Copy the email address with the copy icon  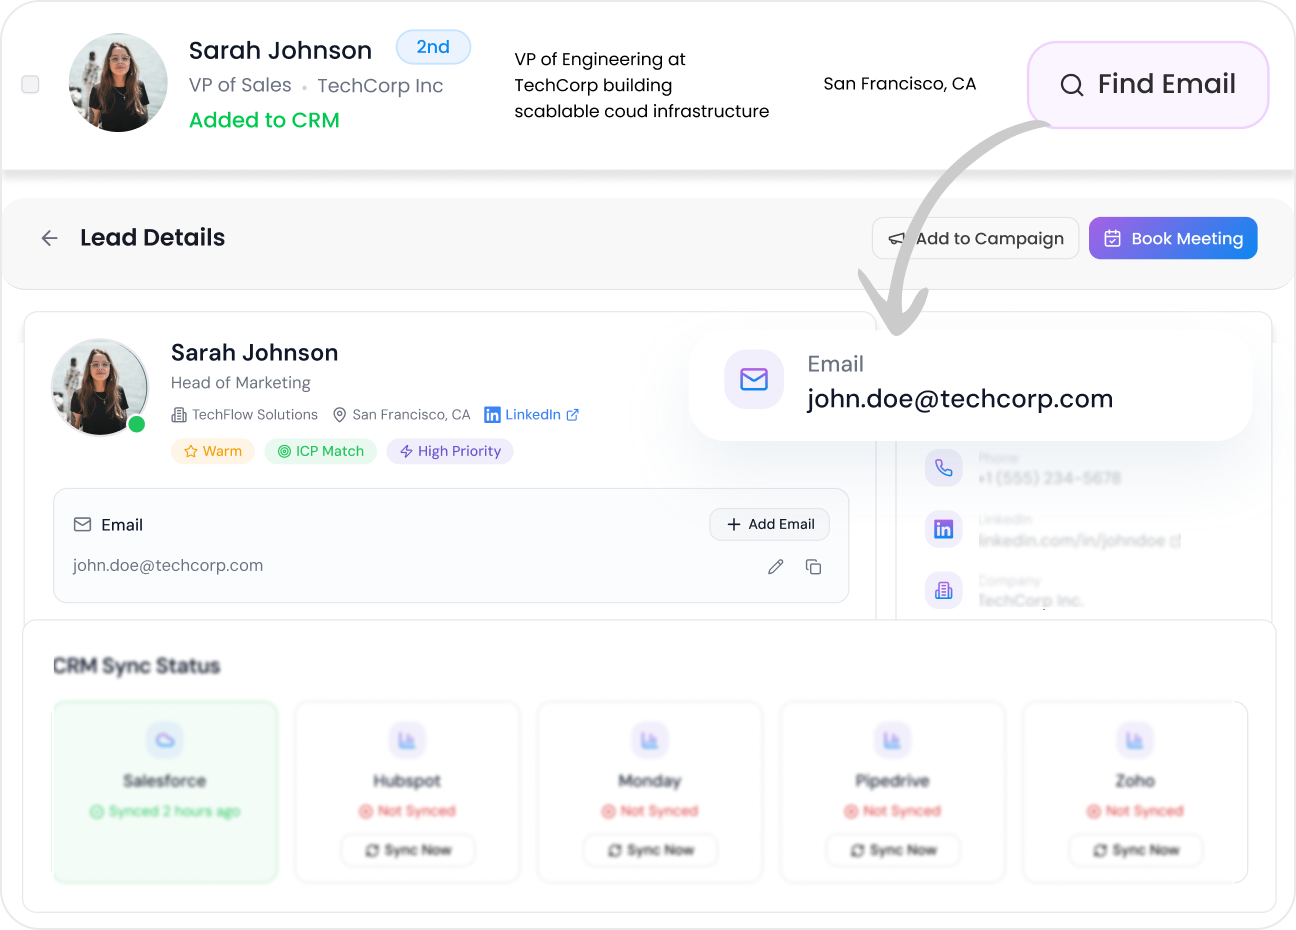[x=813, y=567]
